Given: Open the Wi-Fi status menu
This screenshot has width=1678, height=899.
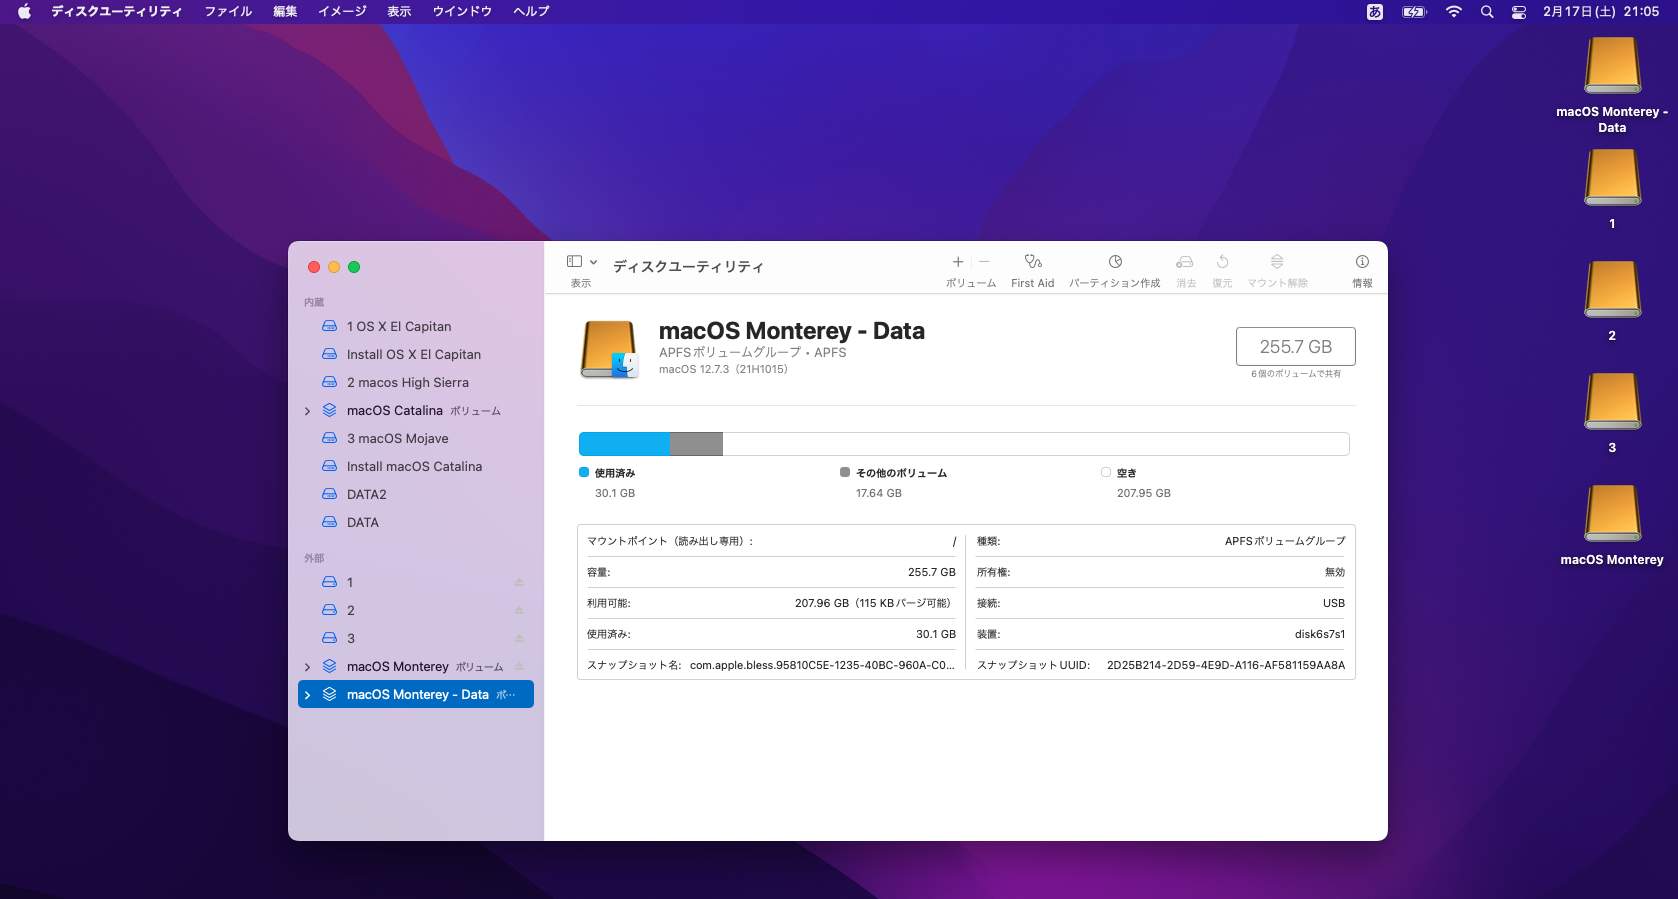Looking at the screenshot, I should [x=1454, y=12].
